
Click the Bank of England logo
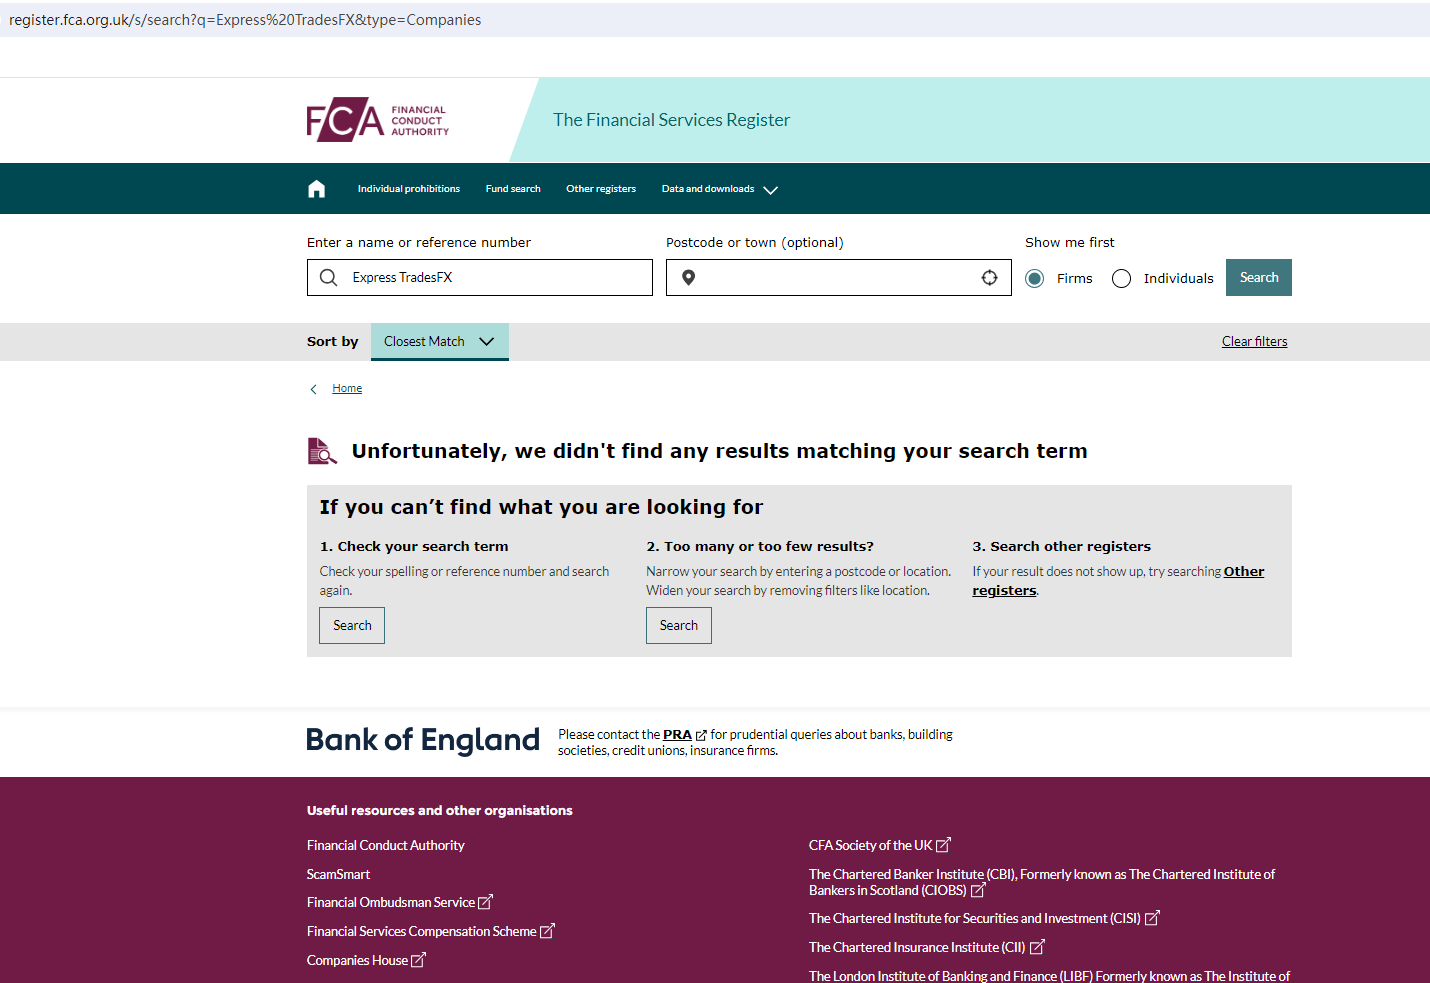click(423, 740)
